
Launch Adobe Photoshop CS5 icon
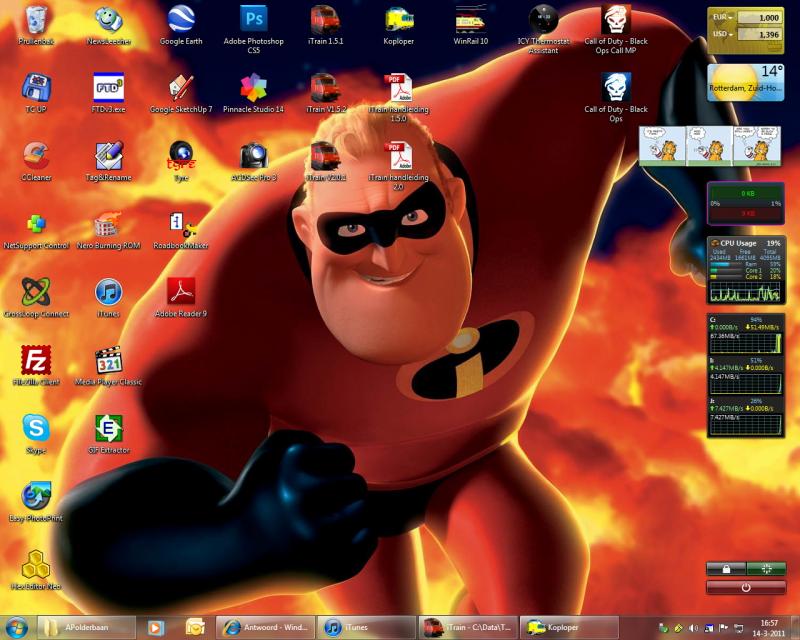[254, 29]
